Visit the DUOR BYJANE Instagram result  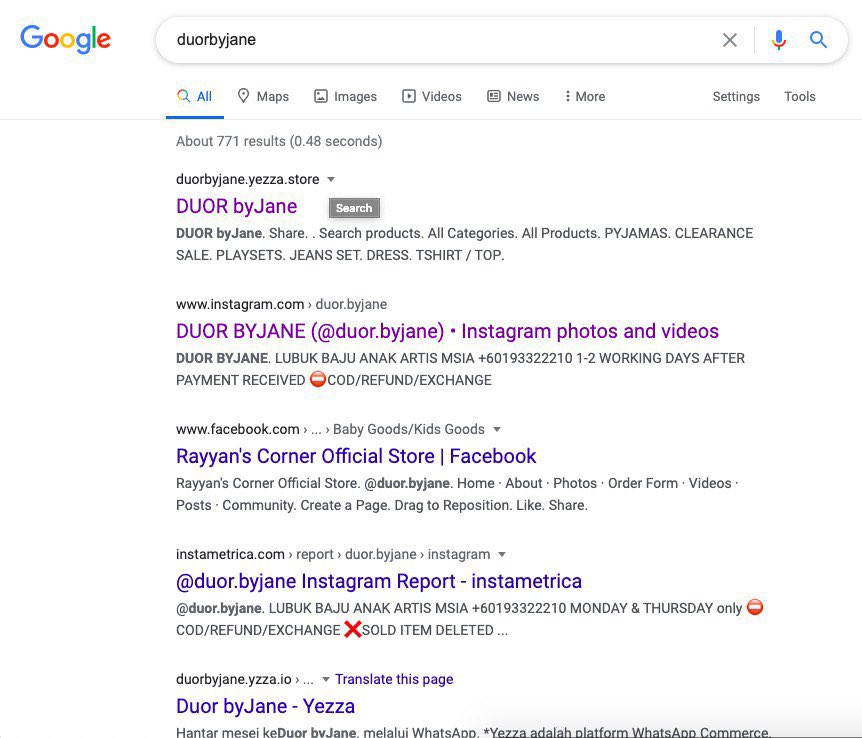447,331
